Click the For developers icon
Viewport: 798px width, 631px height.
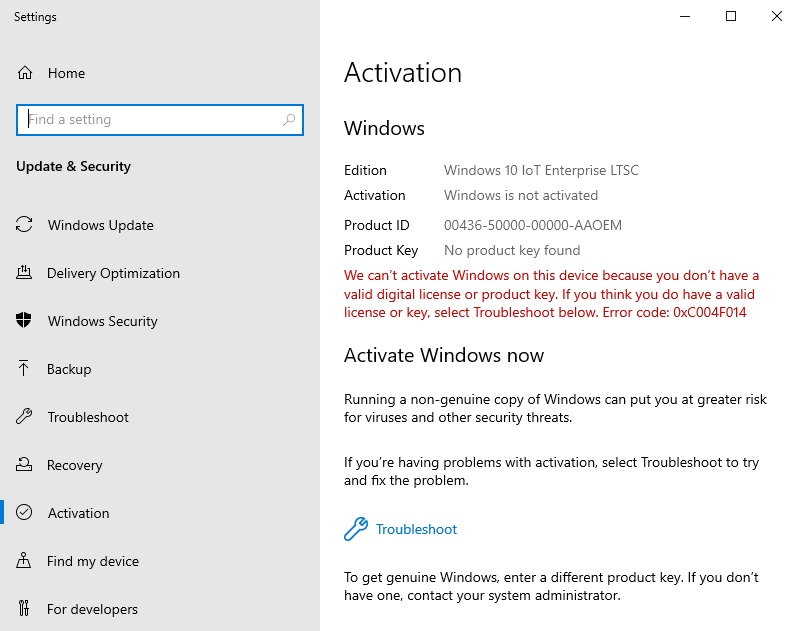pos(25,609)
